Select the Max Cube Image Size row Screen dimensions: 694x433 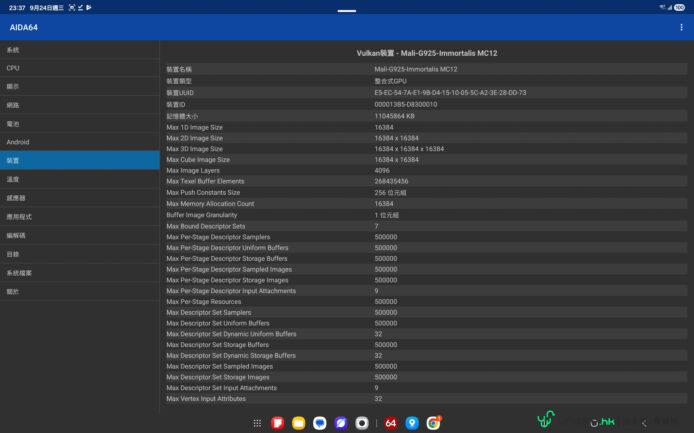pyautogui.click(x=426, y=159)
